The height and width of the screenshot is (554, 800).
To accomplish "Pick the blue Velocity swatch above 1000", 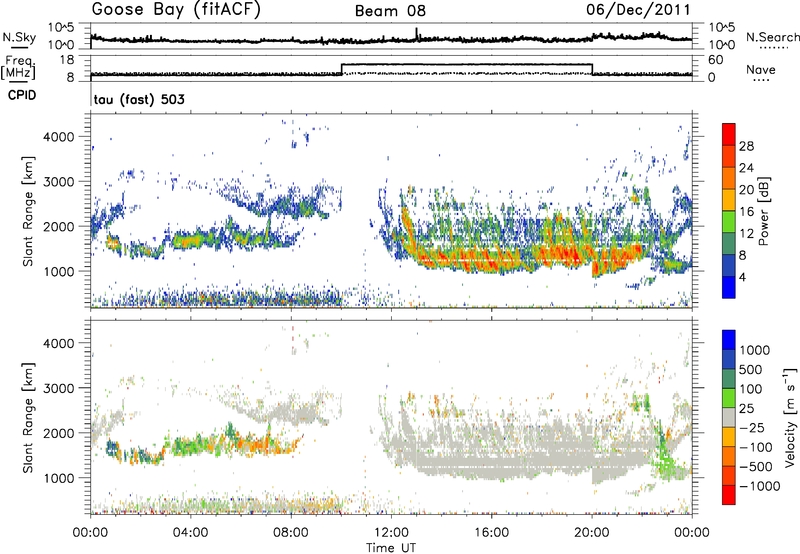I will pos(729,340).
